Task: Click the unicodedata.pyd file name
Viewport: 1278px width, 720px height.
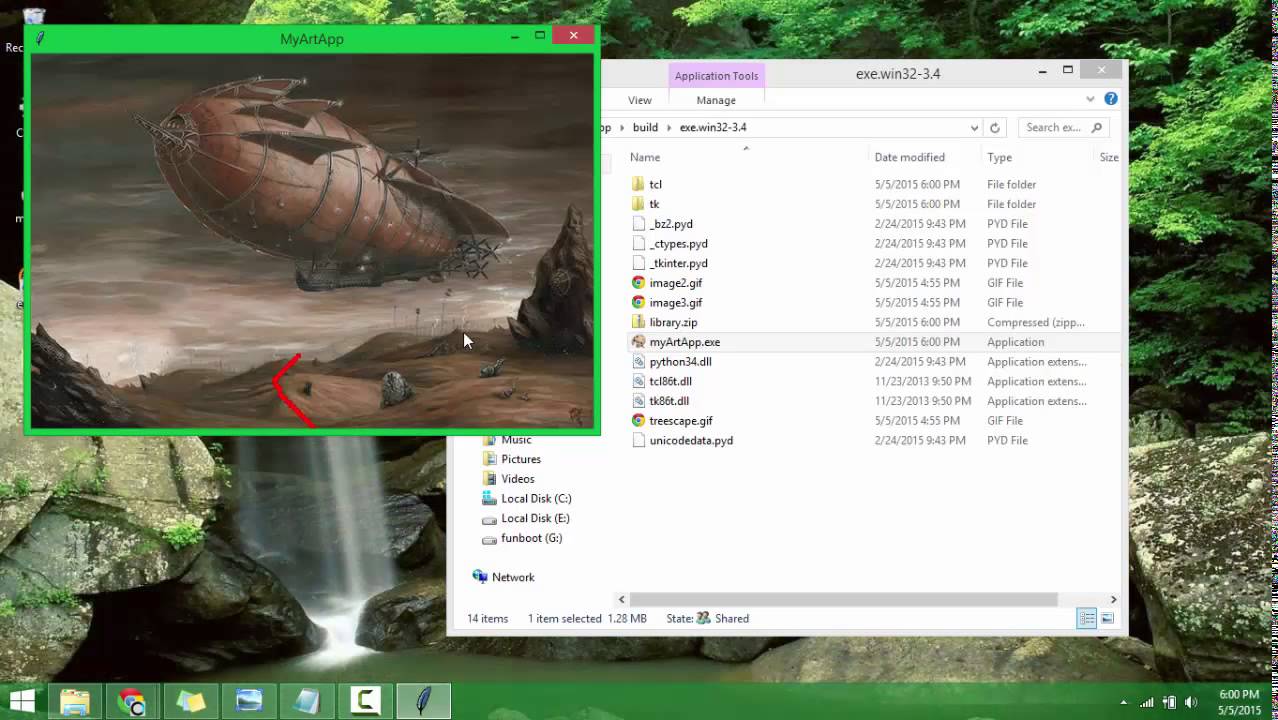Action: click(691, 440)
